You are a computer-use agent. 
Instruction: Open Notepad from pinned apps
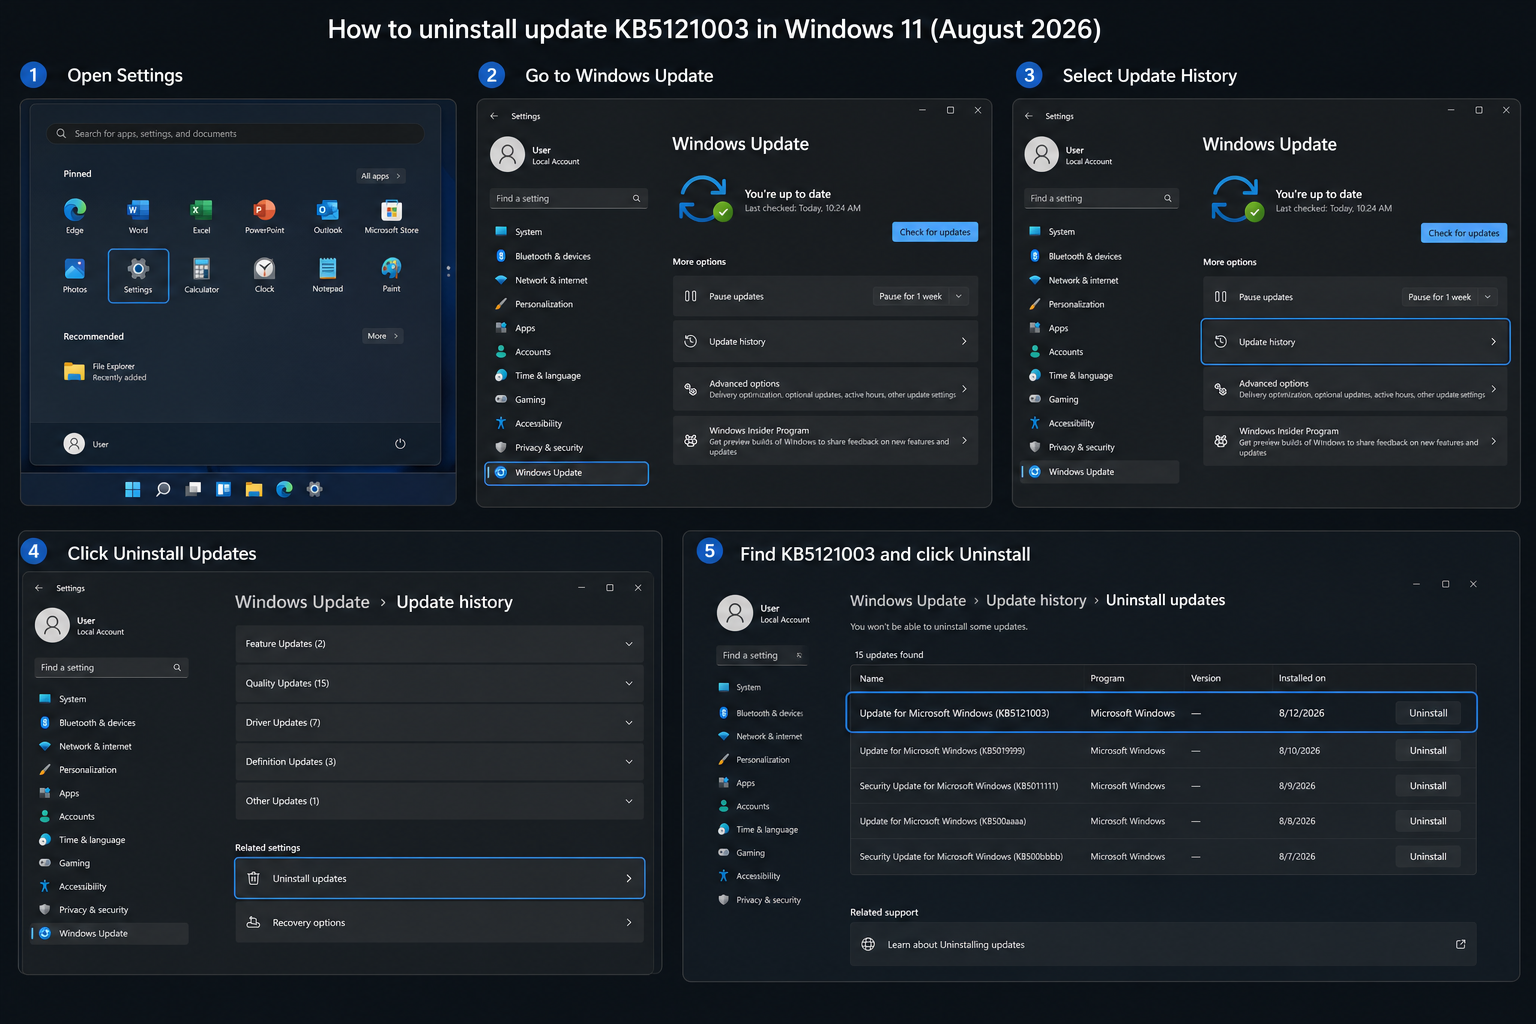[327, 274]
